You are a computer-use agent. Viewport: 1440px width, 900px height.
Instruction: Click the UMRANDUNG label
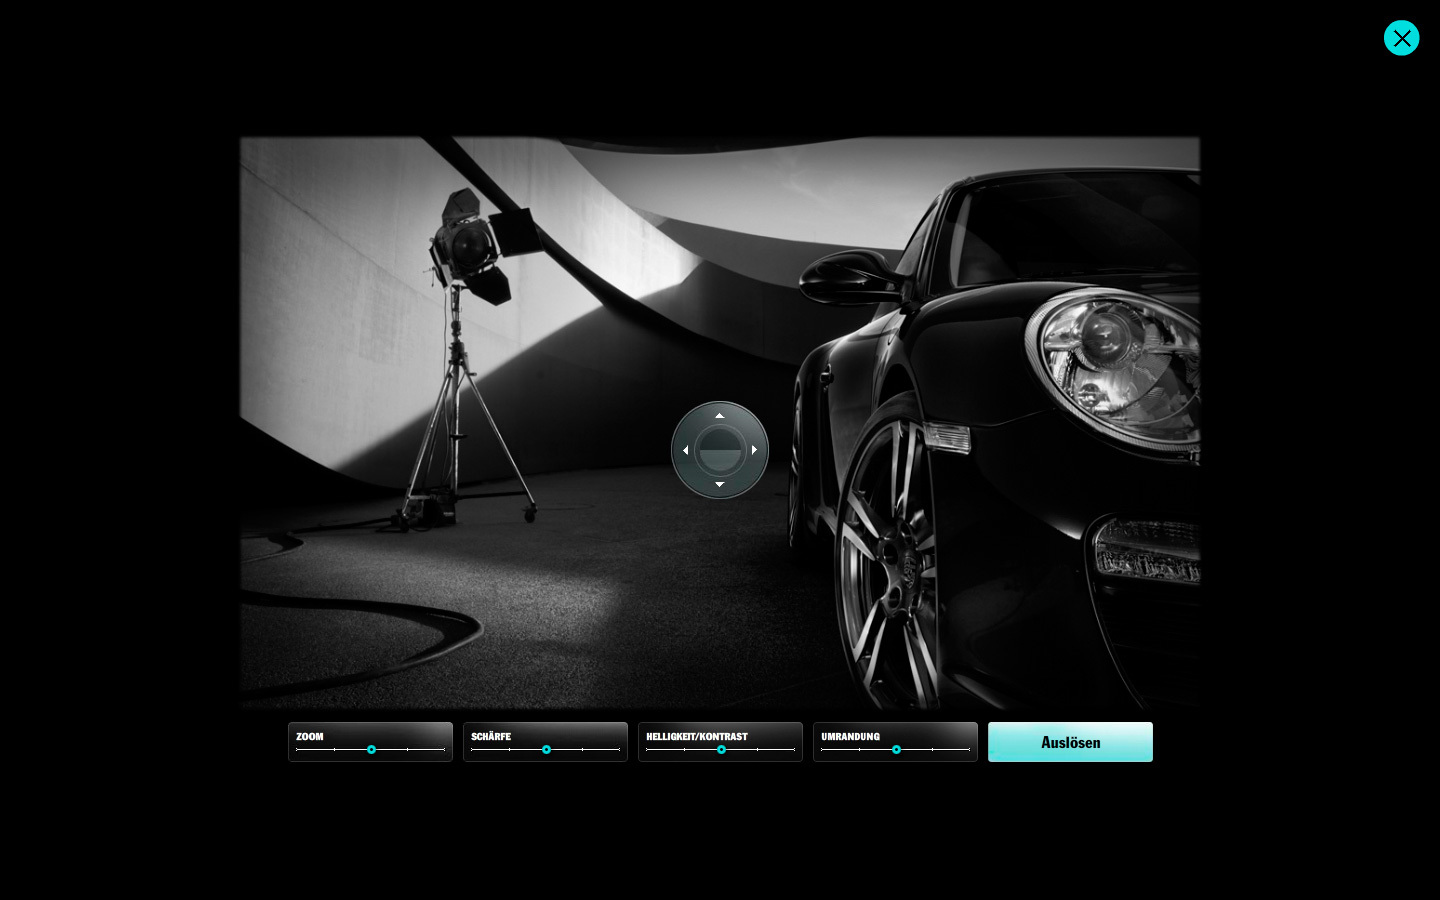pos(851,736)
